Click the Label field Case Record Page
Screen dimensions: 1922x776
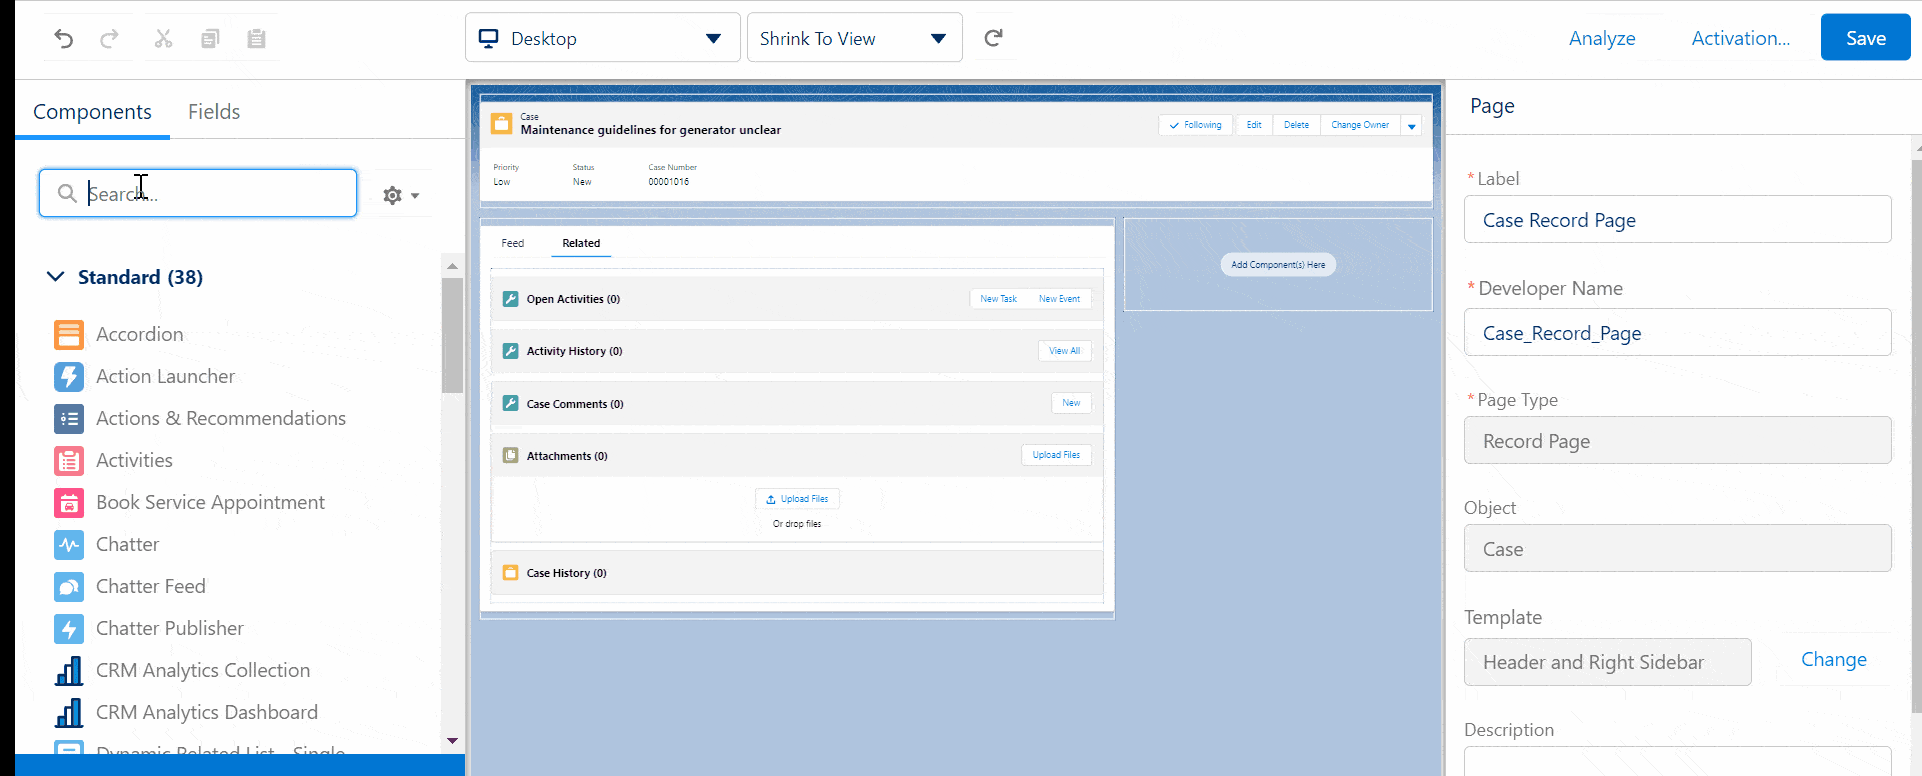pyautogui.click(x=1677, y=219)
